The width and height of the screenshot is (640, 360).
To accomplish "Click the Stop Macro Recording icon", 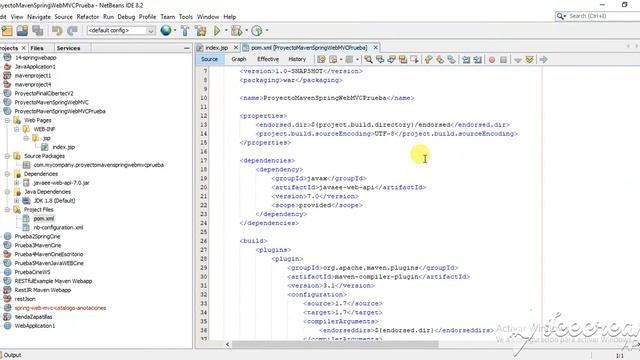I will [503, 60].
